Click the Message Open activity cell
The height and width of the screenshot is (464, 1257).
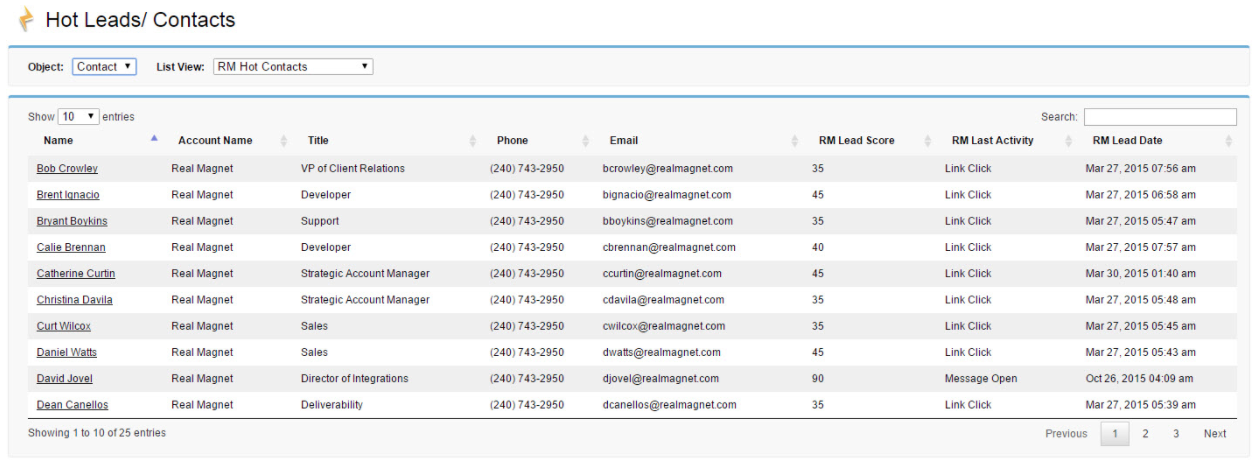coord(981,378)
